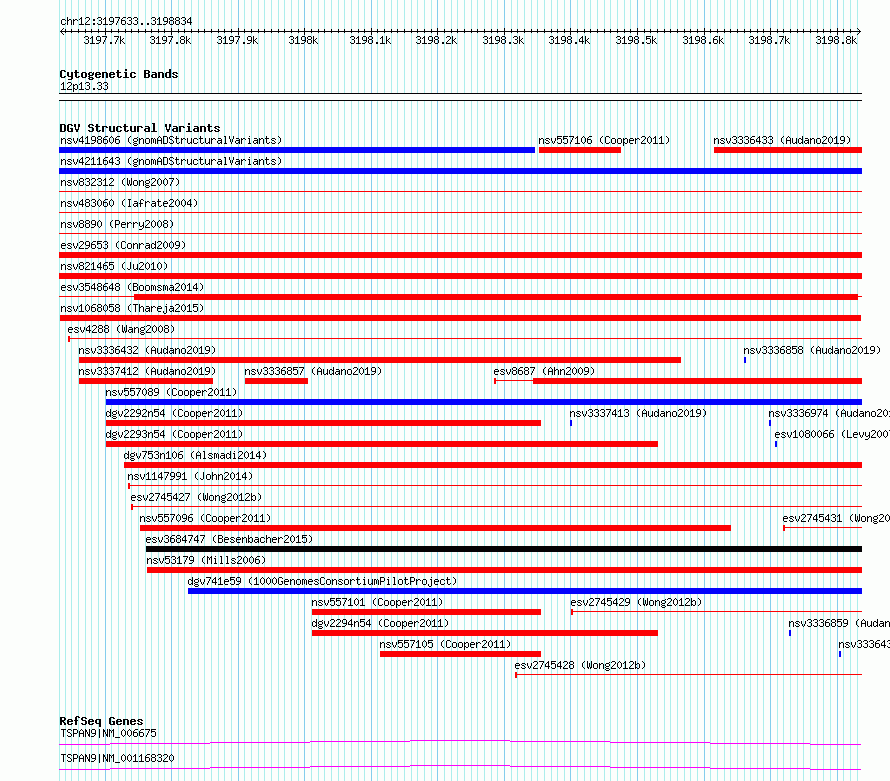Viewport: 890px width, 781px height.
Task: Open the nsv3336433 (Audano2019) variant label
Action: click(782, 140)
